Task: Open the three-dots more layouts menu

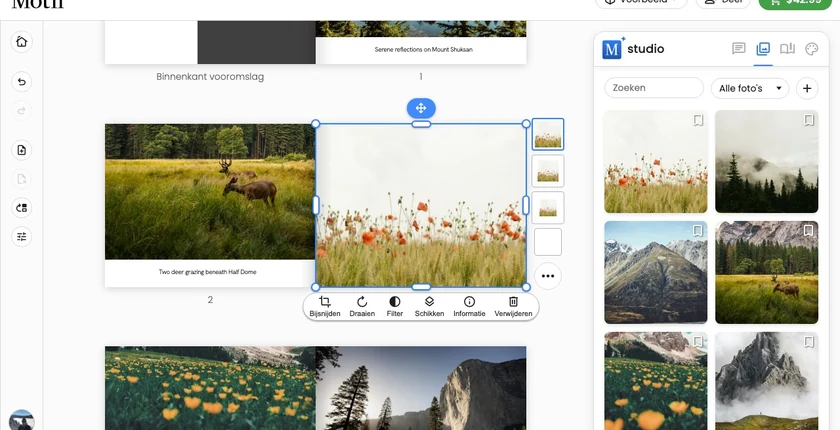Action: coord(548,276)
